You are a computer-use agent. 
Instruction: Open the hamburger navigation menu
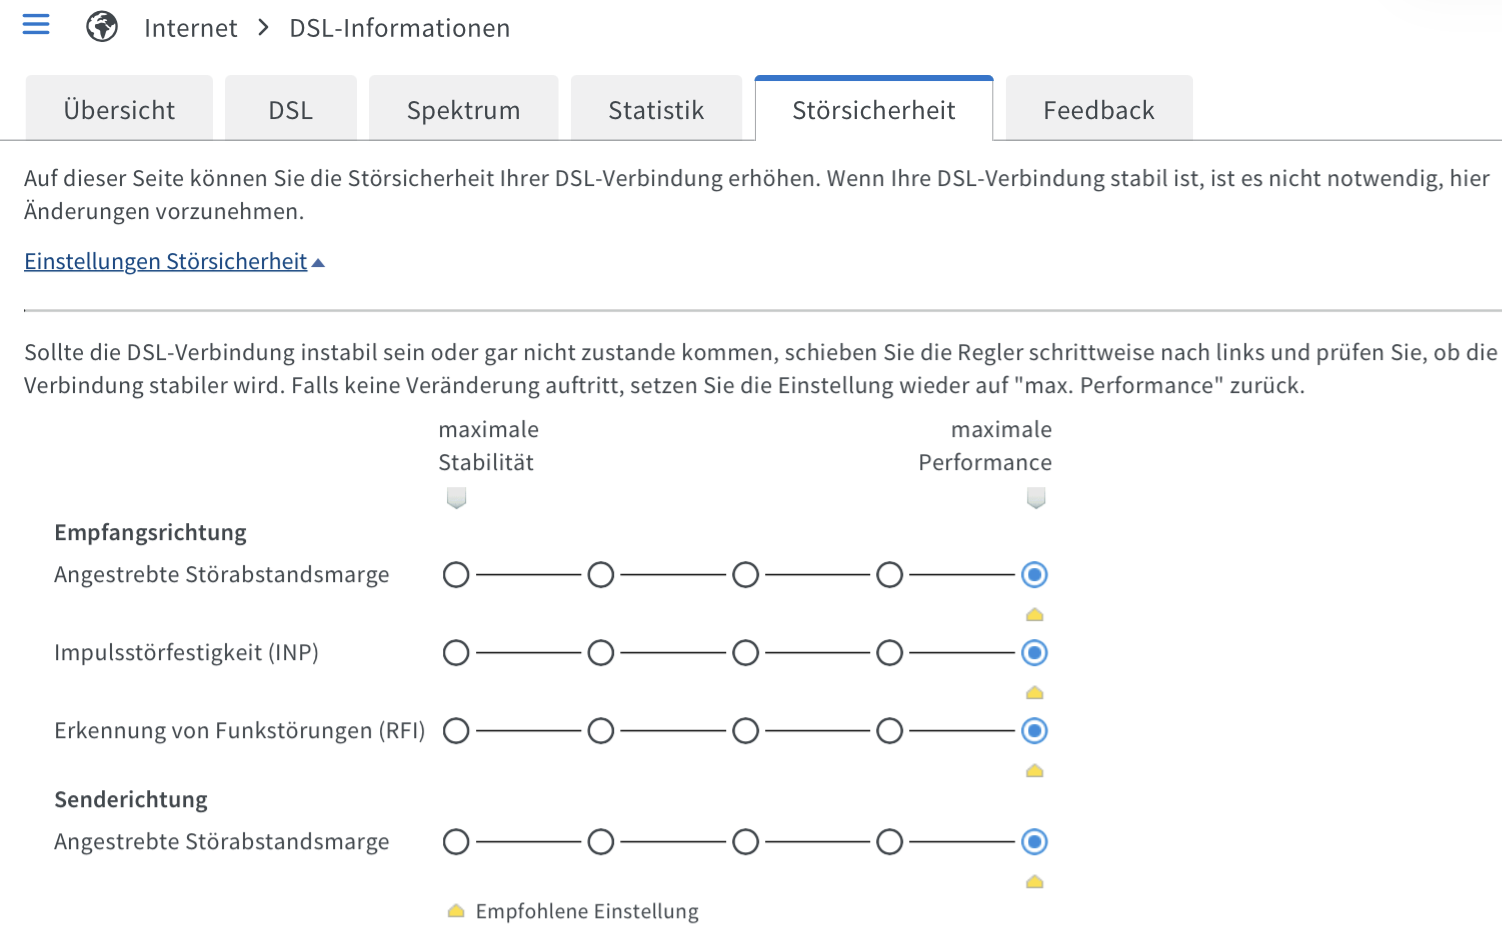36,25
